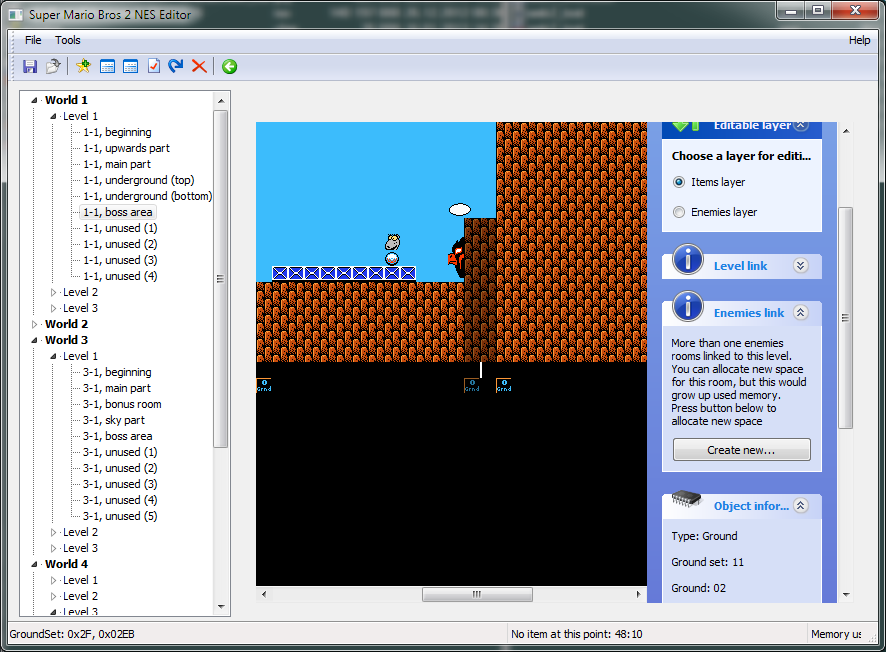Click the horizontal scrollbar thumb under the level view
The height and width of the screenshot is (652, 886).
477,594
